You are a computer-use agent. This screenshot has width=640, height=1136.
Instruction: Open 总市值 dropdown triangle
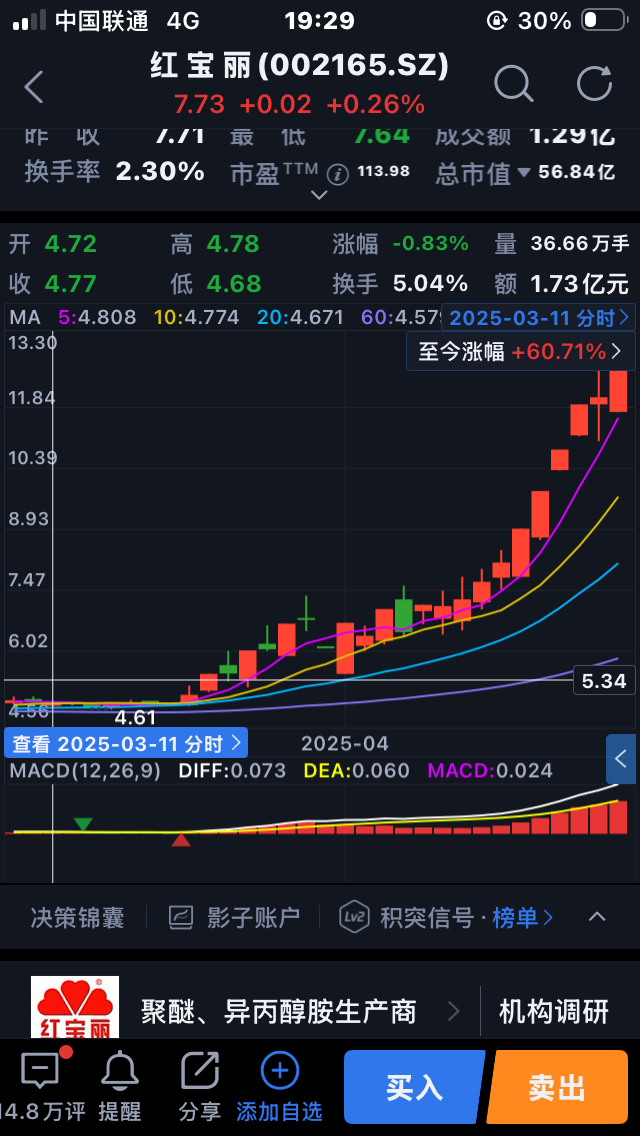(x=524, y=173)
